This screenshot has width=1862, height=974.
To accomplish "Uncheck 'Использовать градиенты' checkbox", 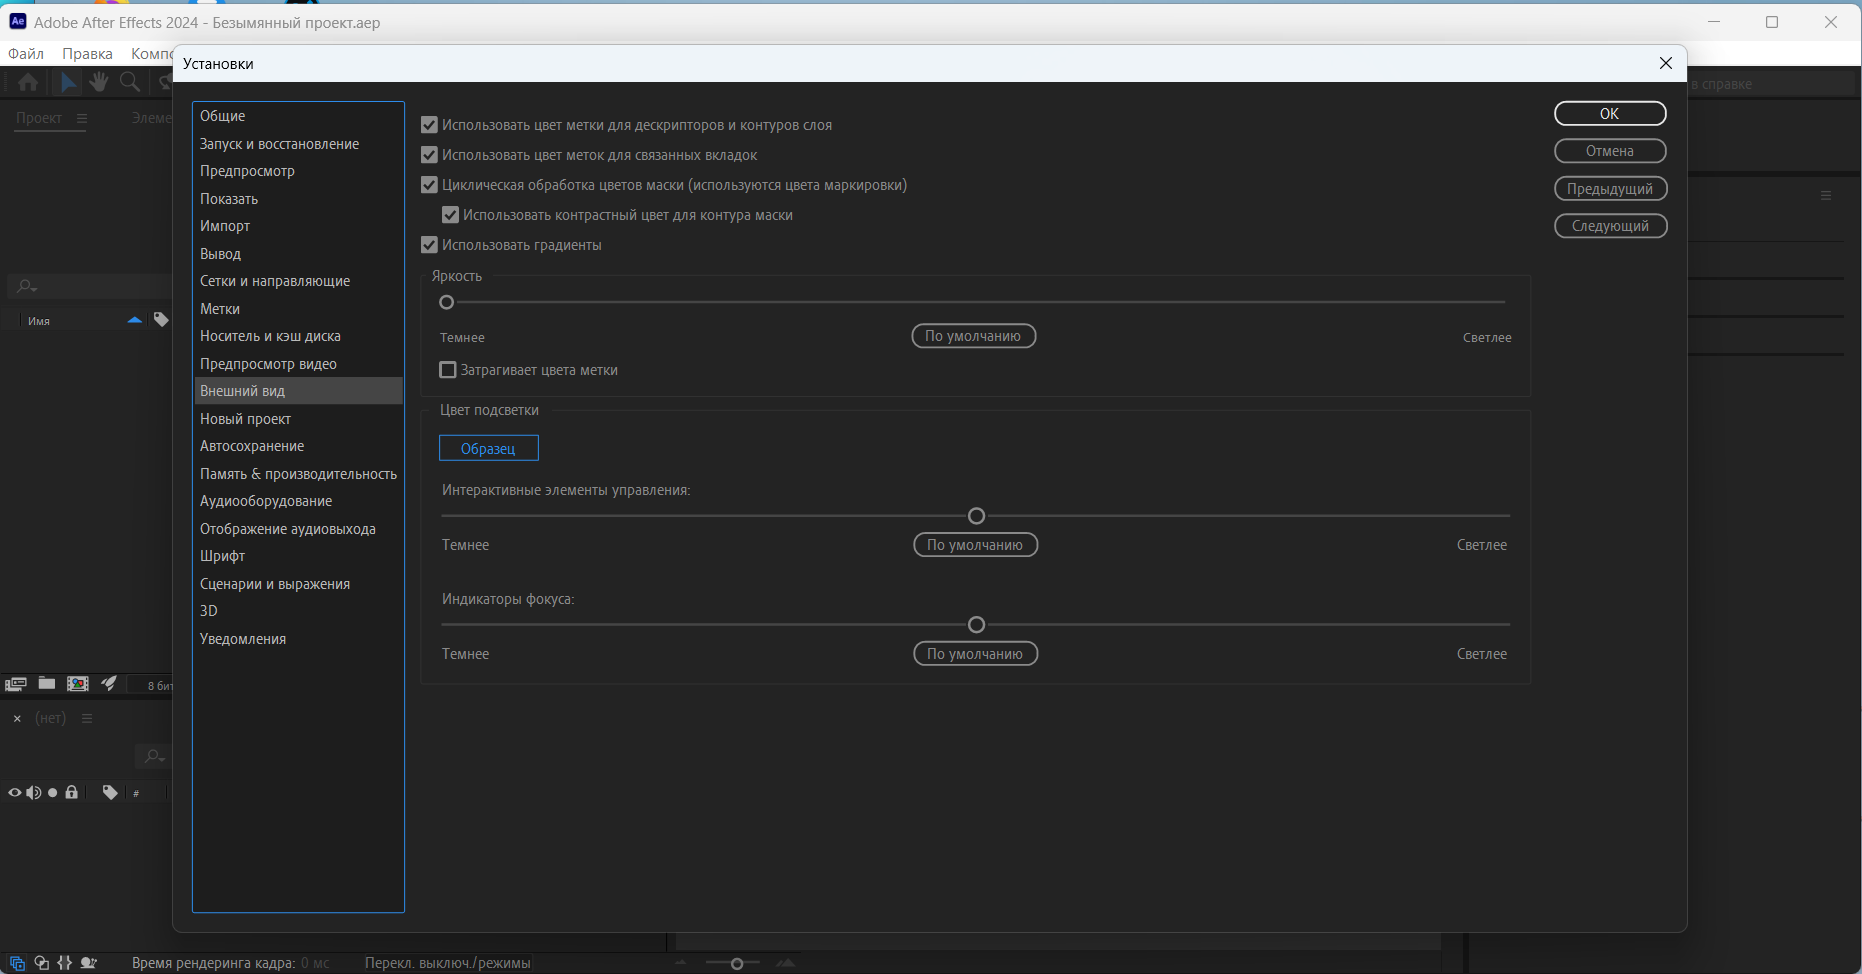I will point(430,245).
